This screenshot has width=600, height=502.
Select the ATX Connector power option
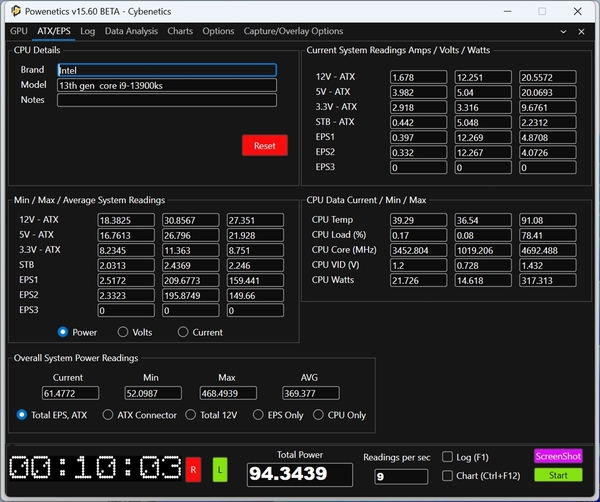click(x=109, y=415)
